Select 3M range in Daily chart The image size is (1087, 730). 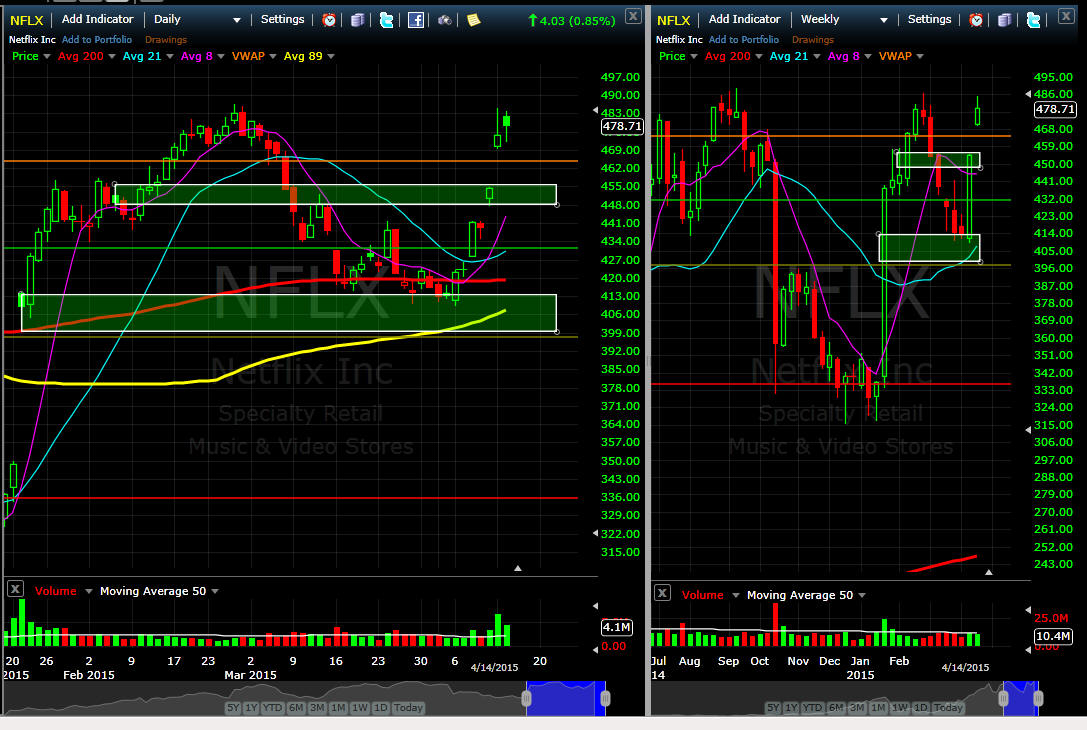[x=317, y=708]
